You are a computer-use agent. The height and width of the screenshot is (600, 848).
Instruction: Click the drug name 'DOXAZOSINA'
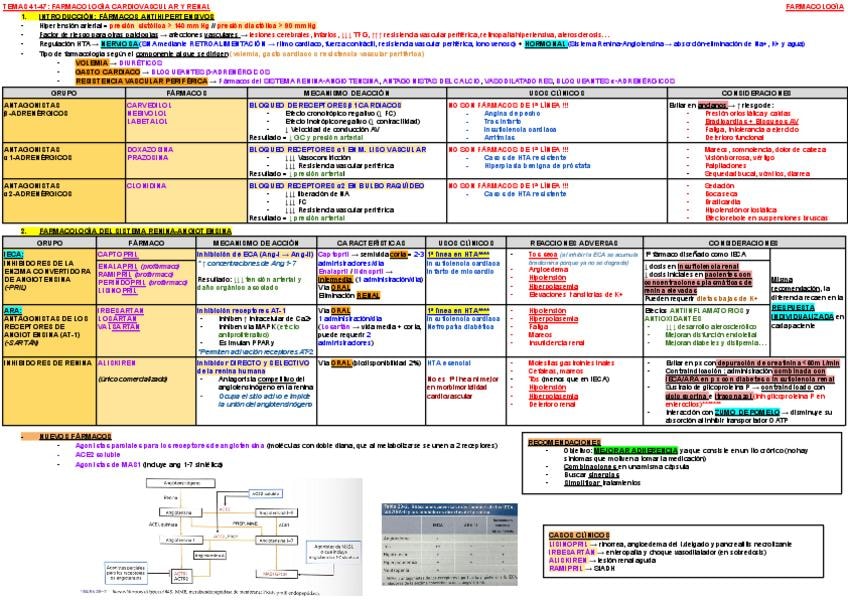150,149
